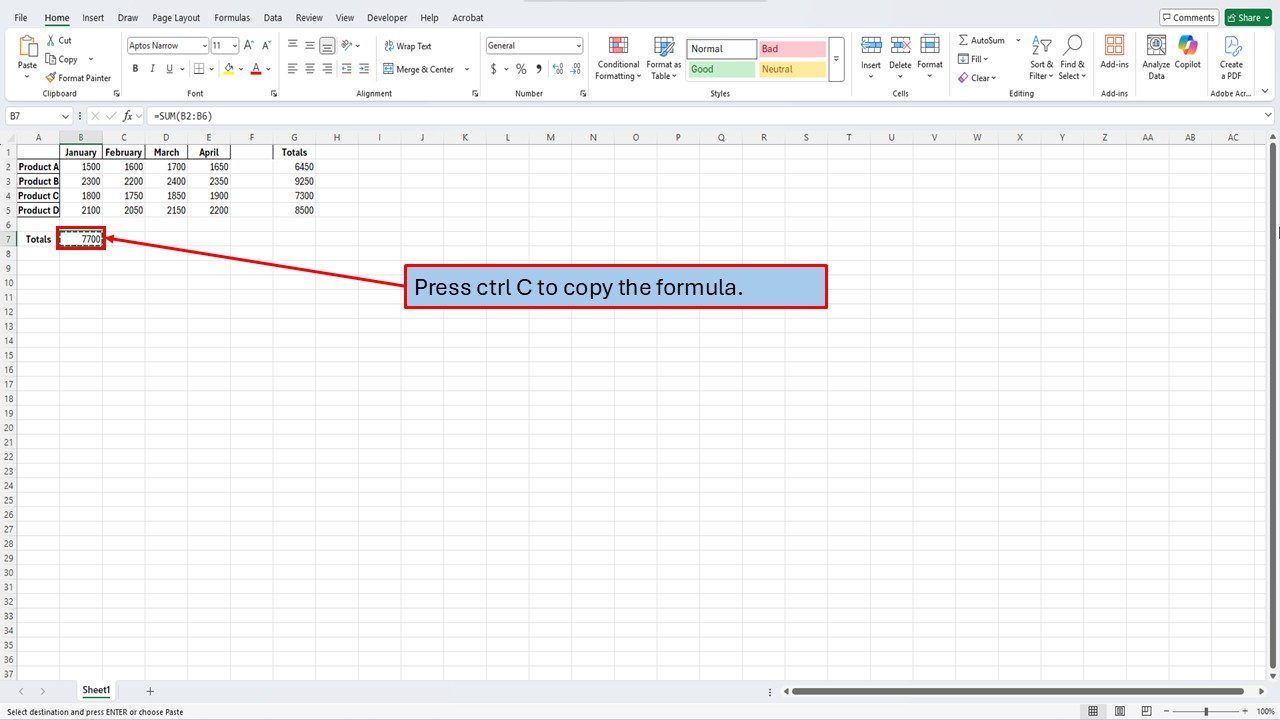This screenshot has height=720, width=1280.
Task: Click the Share button
Action: tap(1245, 17)
